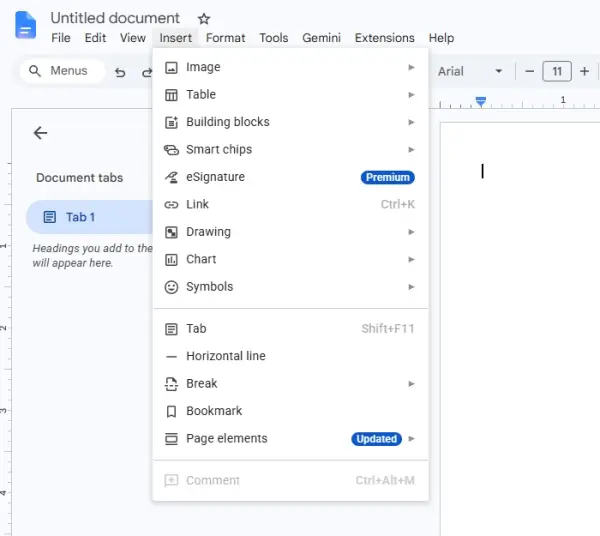Click the Bookmark icon in the Insert menu
Viewport: 600px width, 536px height.
pos(171,411)
